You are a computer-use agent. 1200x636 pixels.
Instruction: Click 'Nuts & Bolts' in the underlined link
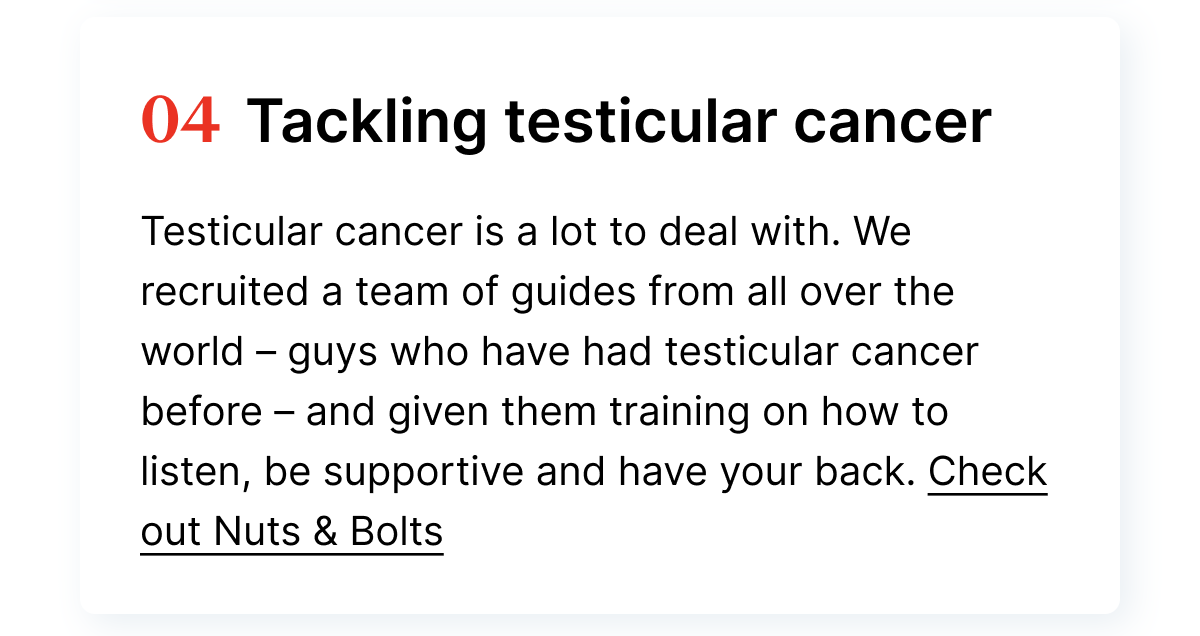coord(328,532)
